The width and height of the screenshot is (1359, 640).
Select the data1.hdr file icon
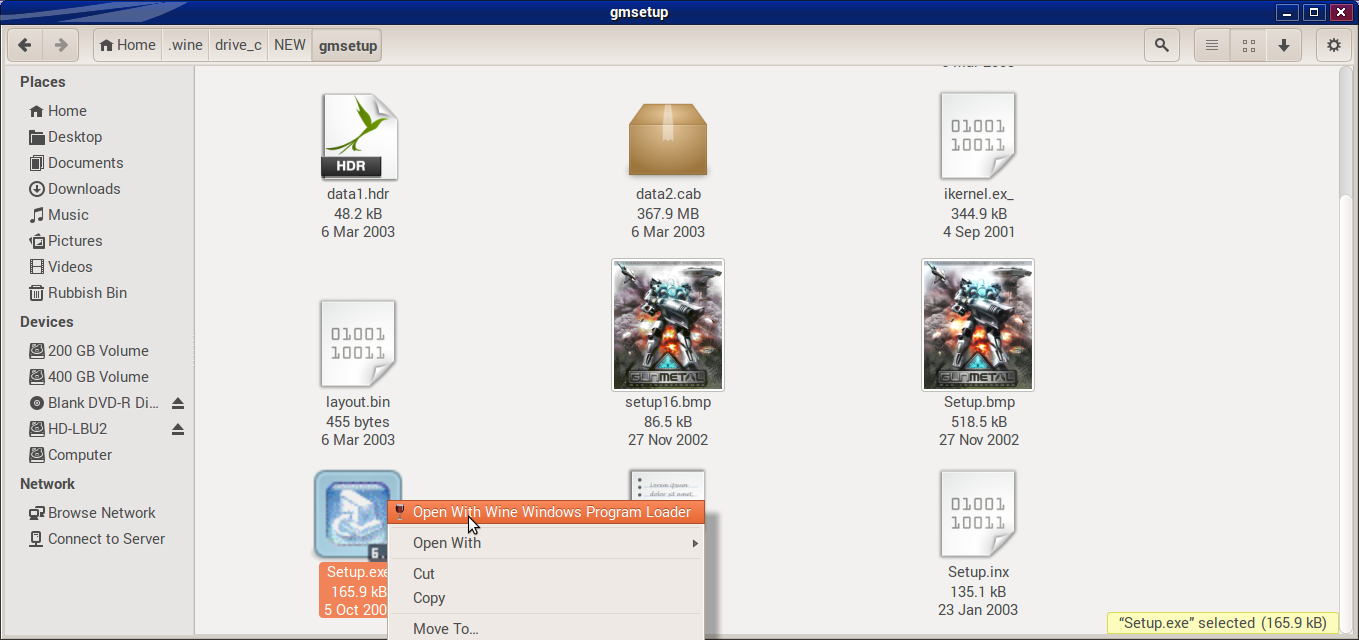(359, 137)
